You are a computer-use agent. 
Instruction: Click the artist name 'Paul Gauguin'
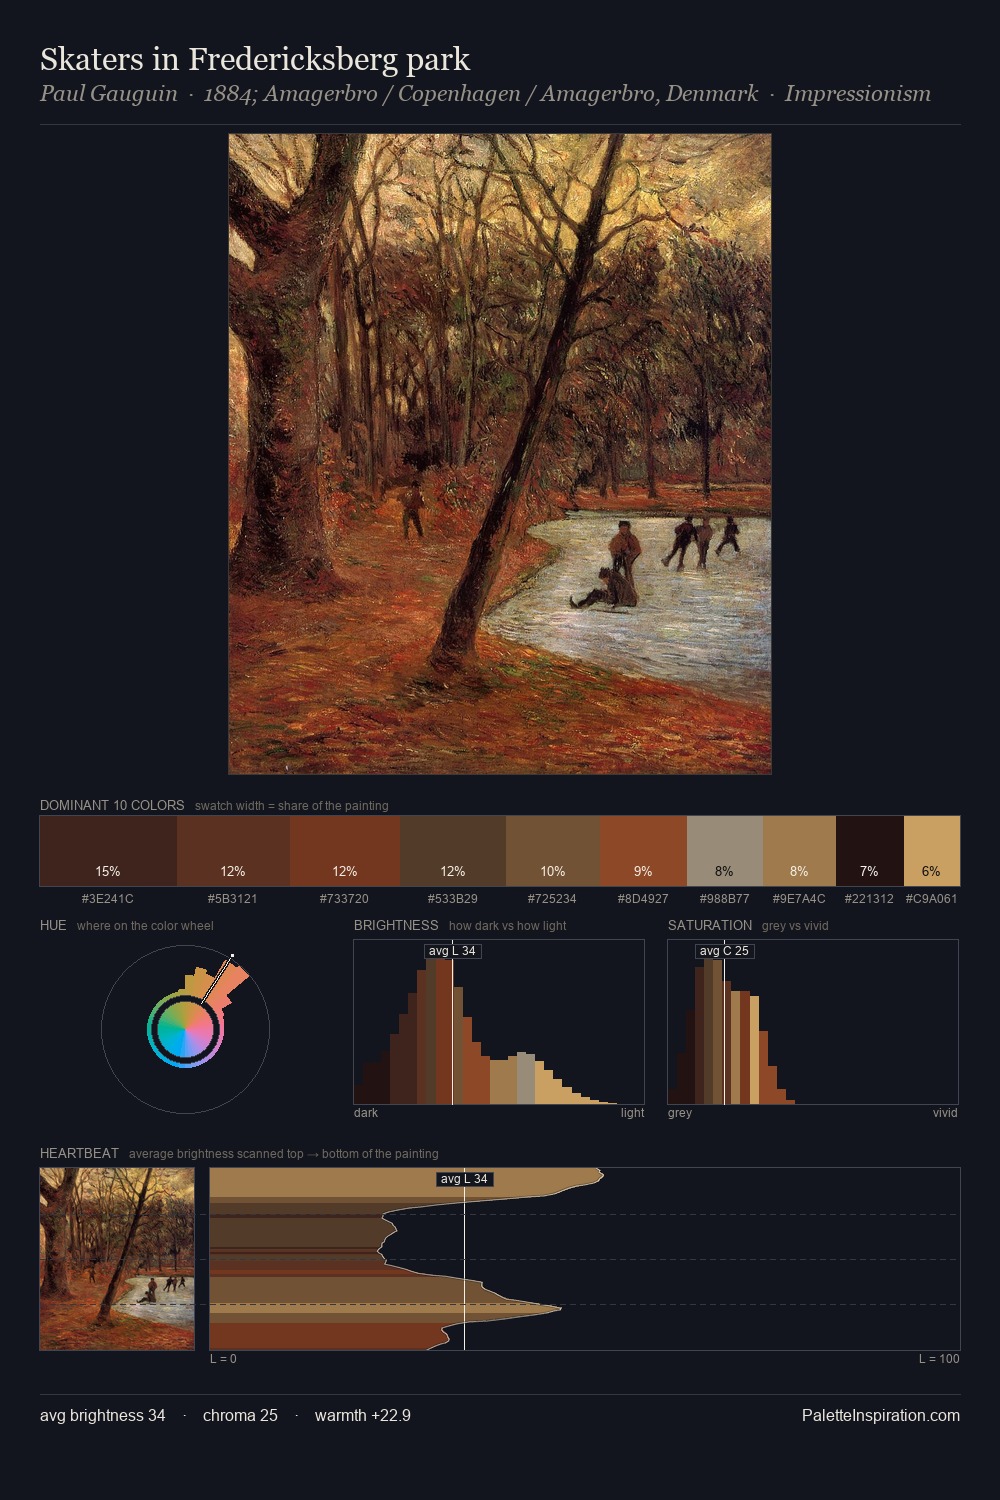pos(108,94)
